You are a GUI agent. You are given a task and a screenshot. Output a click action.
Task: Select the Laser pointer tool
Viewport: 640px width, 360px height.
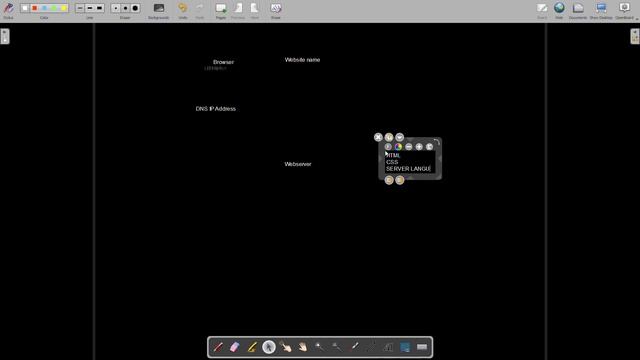tap(354, 347)
